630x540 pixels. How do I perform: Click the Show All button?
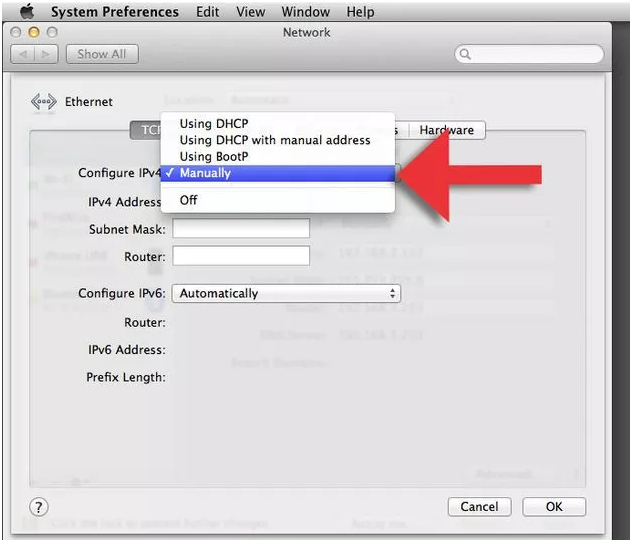[102, 54]
